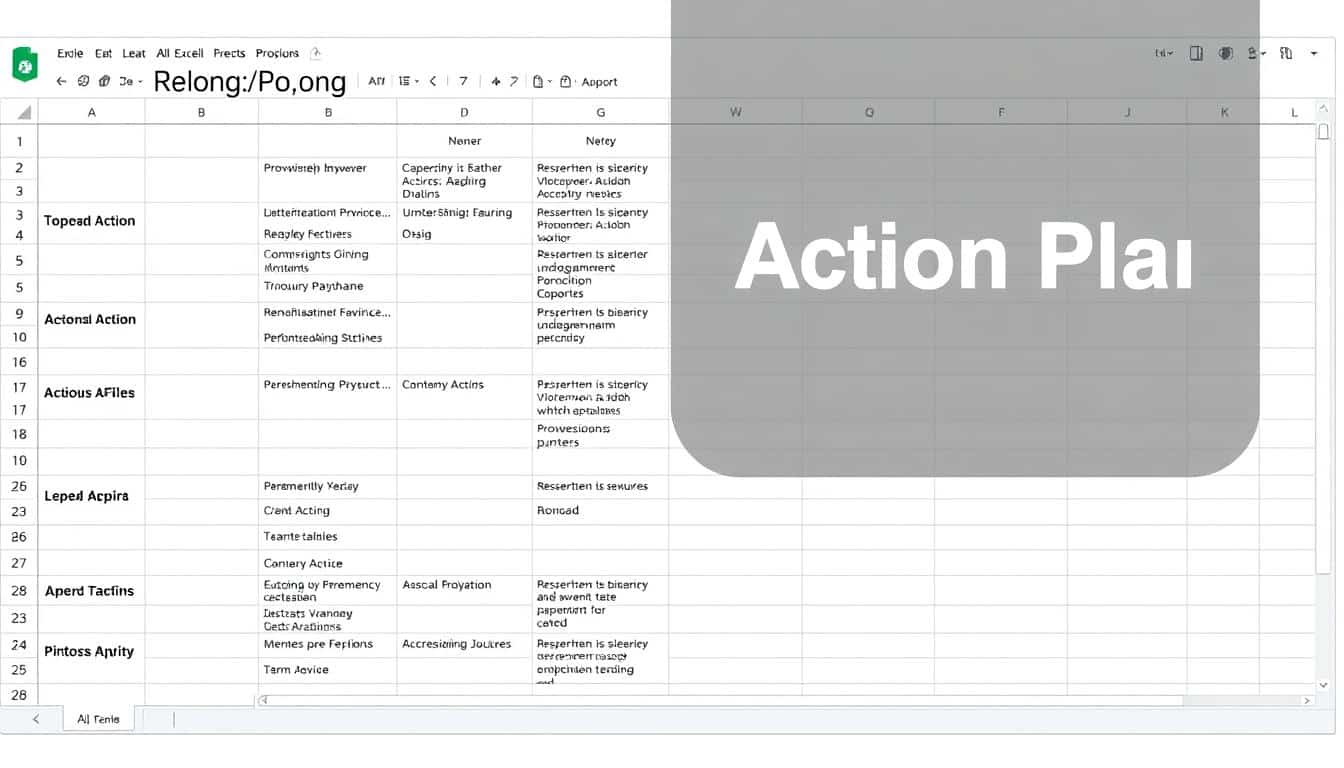Select row 16 header
The height and width of the screenshot is (768, 1344).
click(19, 361)
